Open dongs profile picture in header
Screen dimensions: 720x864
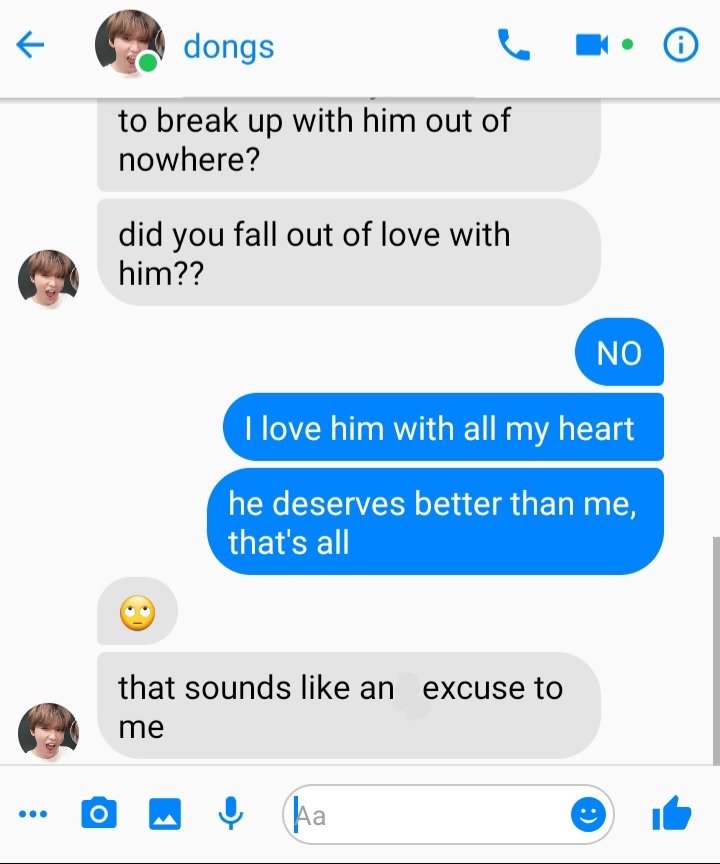click(129, 44)
